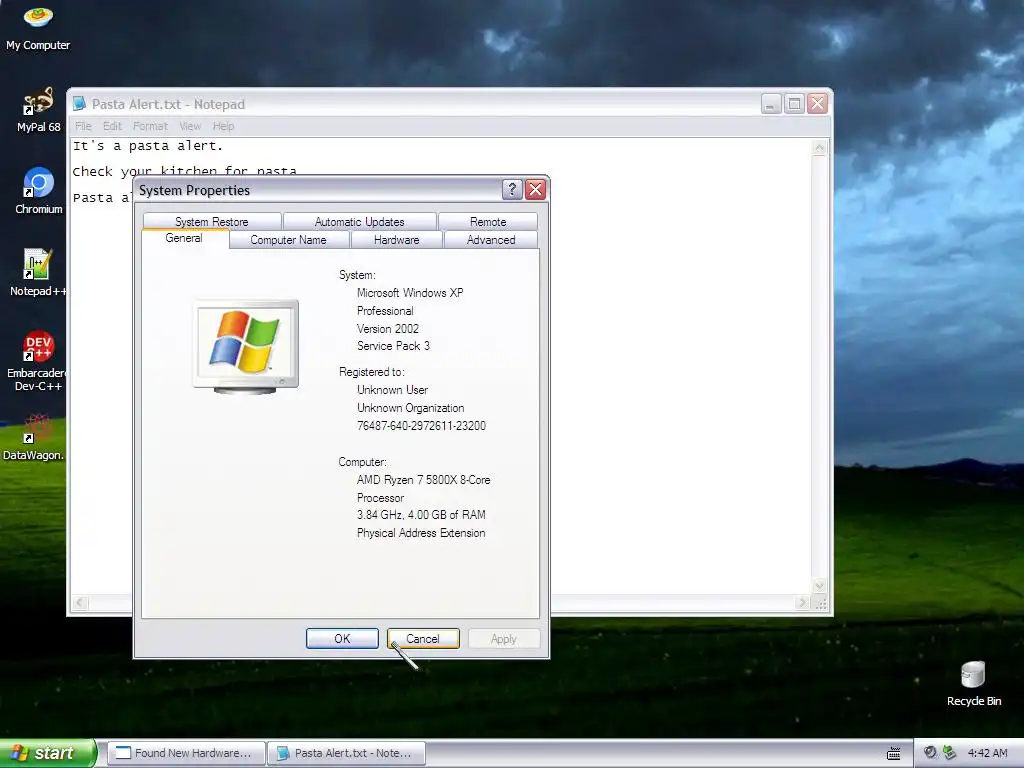Close the System Properties dialog

tap(536, 190)
